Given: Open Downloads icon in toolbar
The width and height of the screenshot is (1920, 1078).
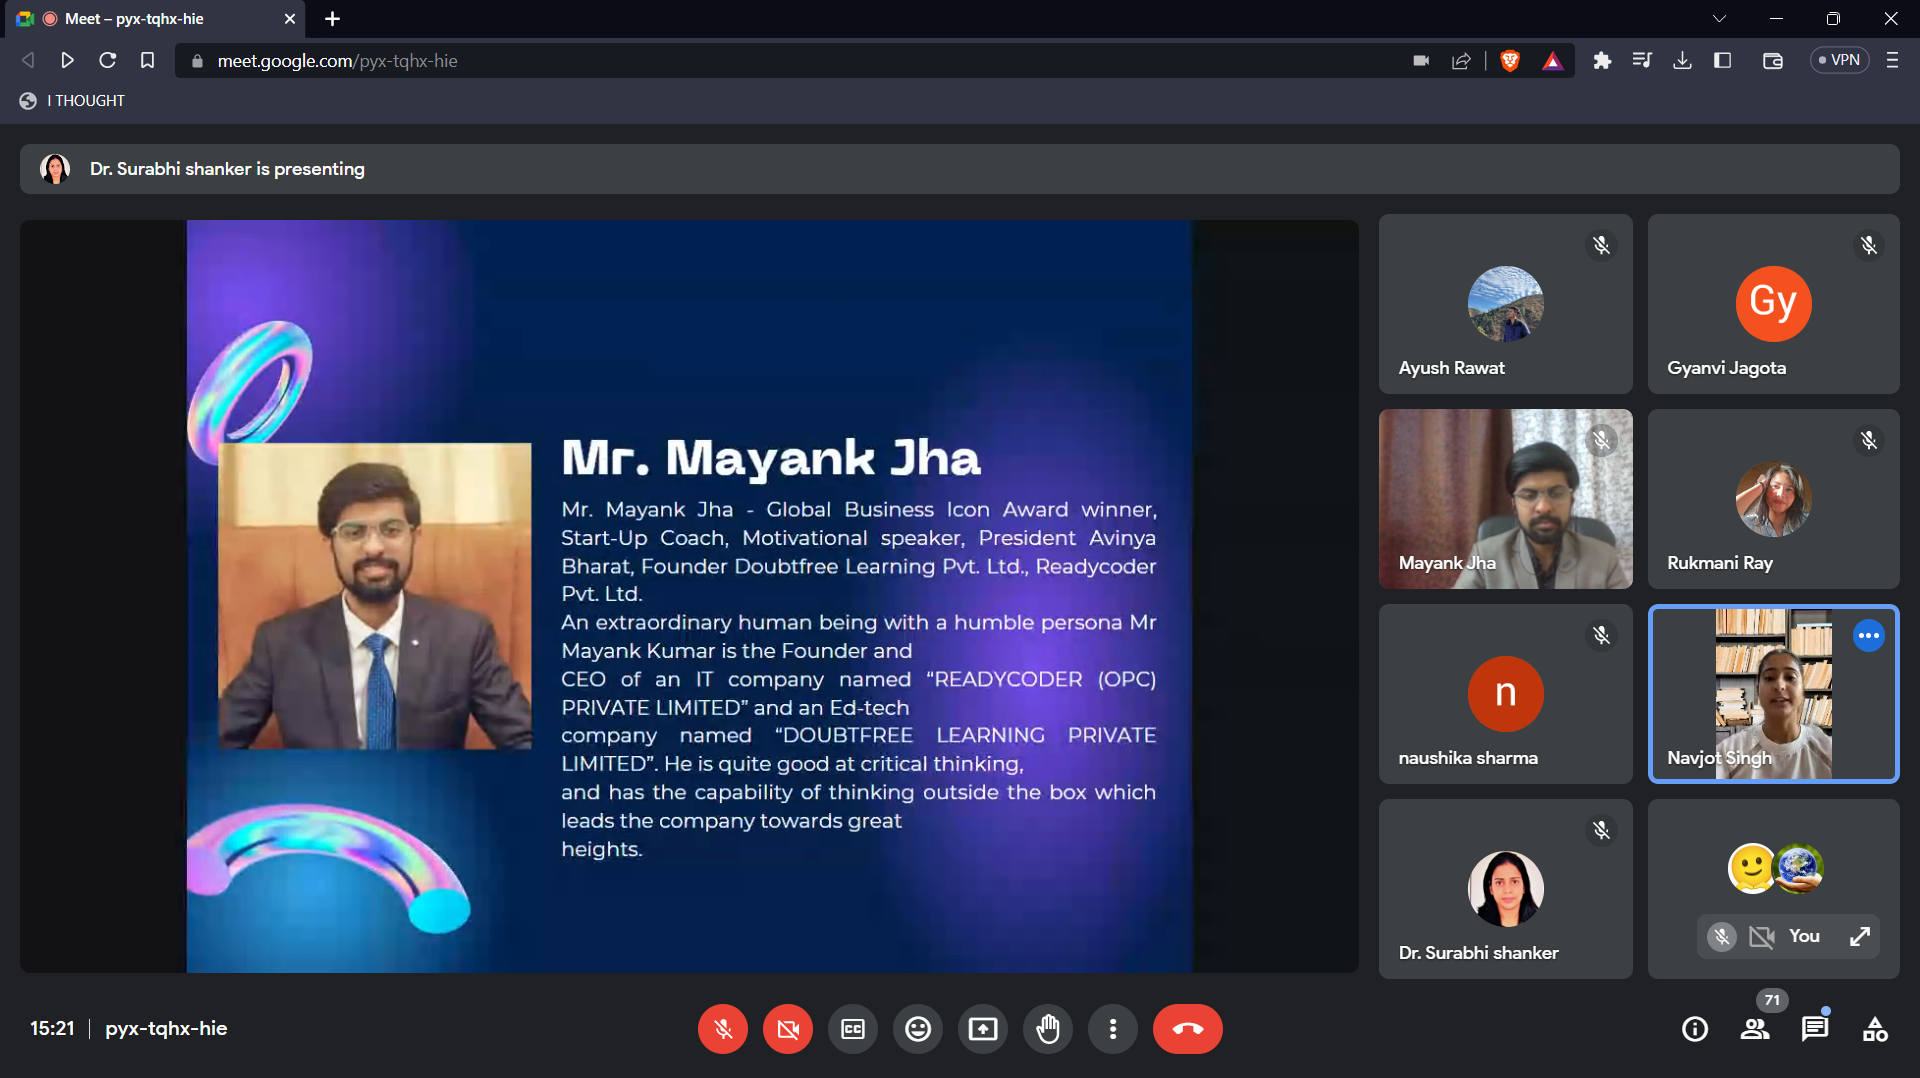Looking at the screenshot, I should click(x=1682, y=61).
